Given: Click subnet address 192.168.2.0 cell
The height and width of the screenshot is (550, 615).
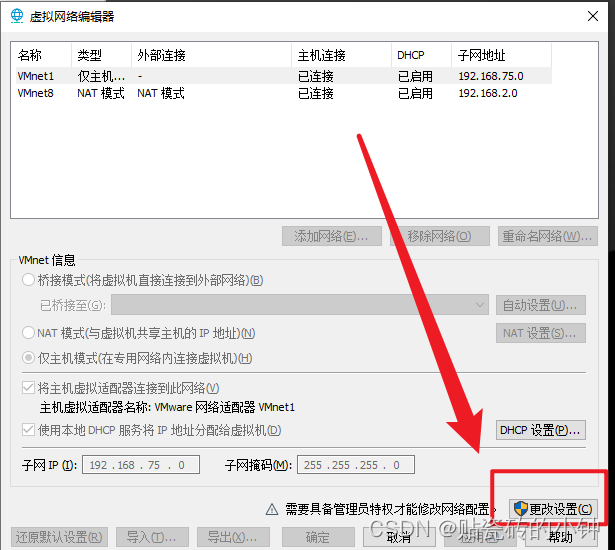Looking at the screenshot, I should point(488,93).
